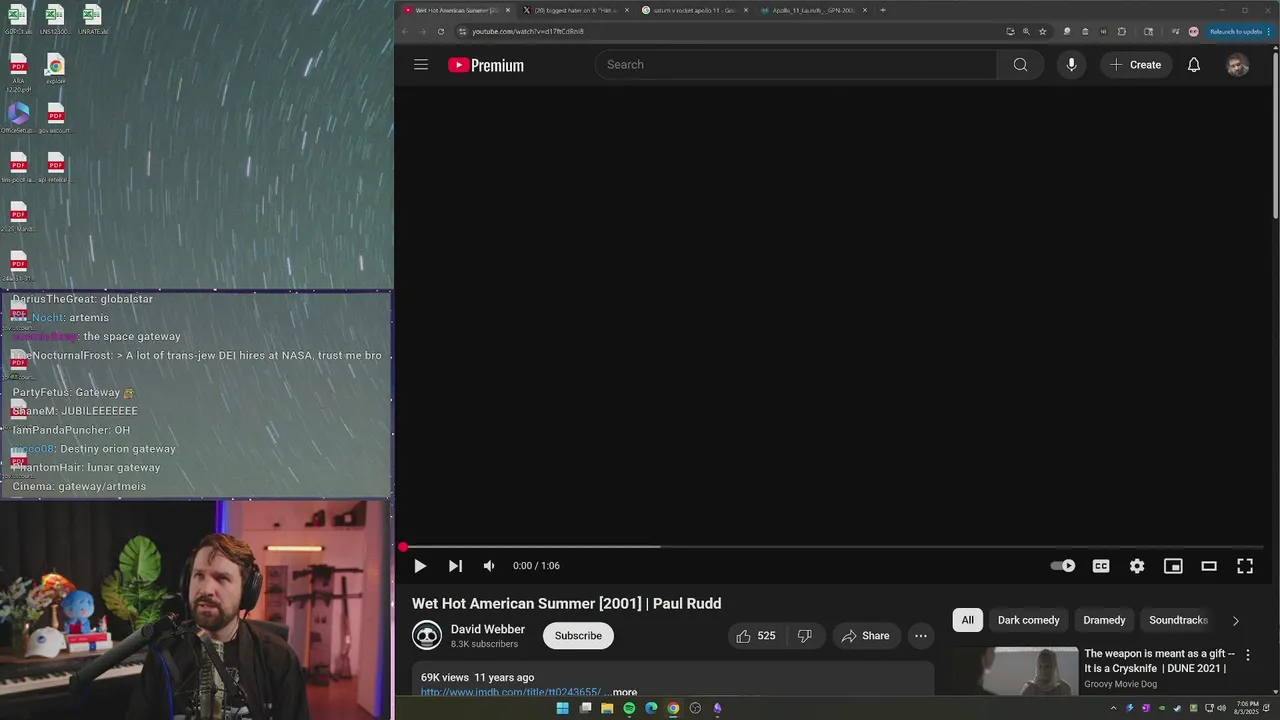
Task: Subscribe to David Webber channel
Action: 578,636
